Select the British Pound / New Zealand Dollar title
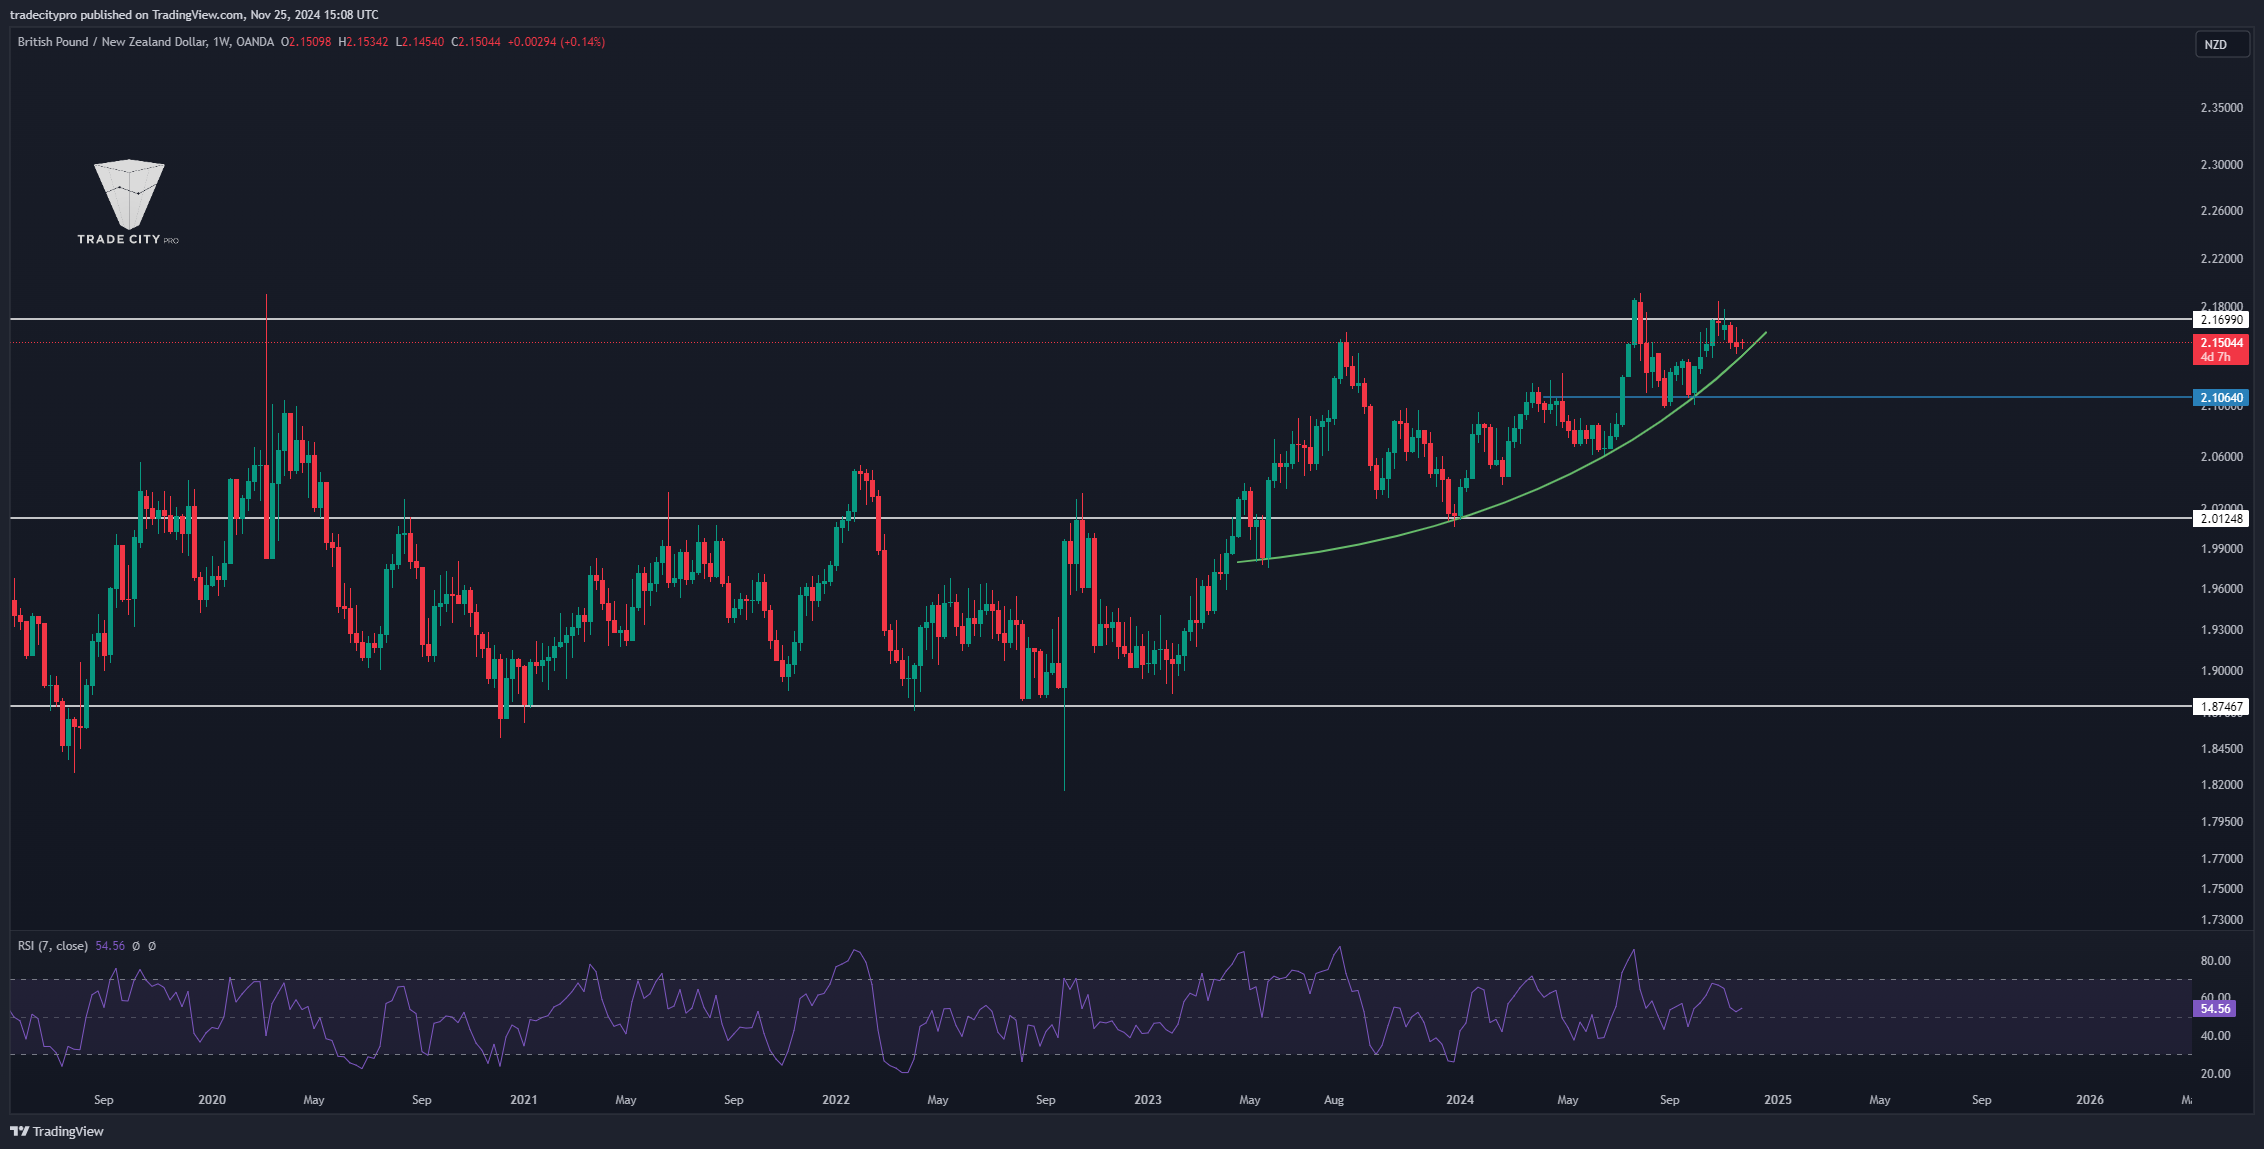Image resolution: width=2264 pixels, height=1149 pixels. (x=112, y=42)
